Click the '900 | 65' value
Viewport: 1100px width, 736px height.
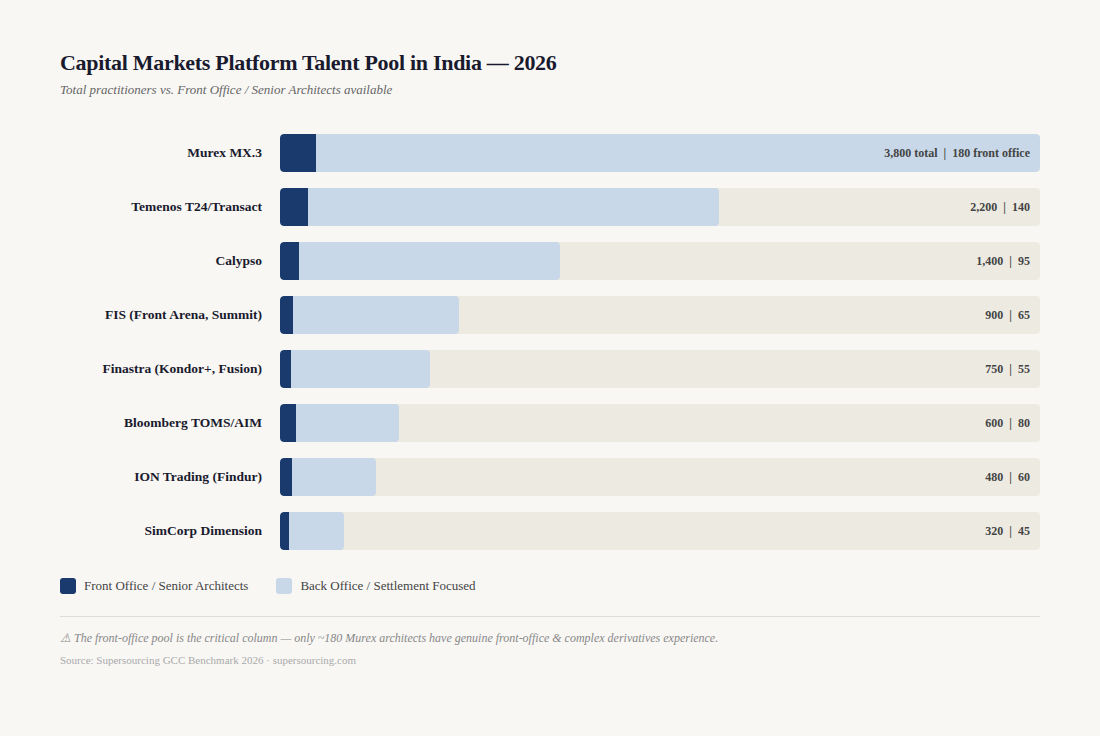click(x=1007, y=315)
